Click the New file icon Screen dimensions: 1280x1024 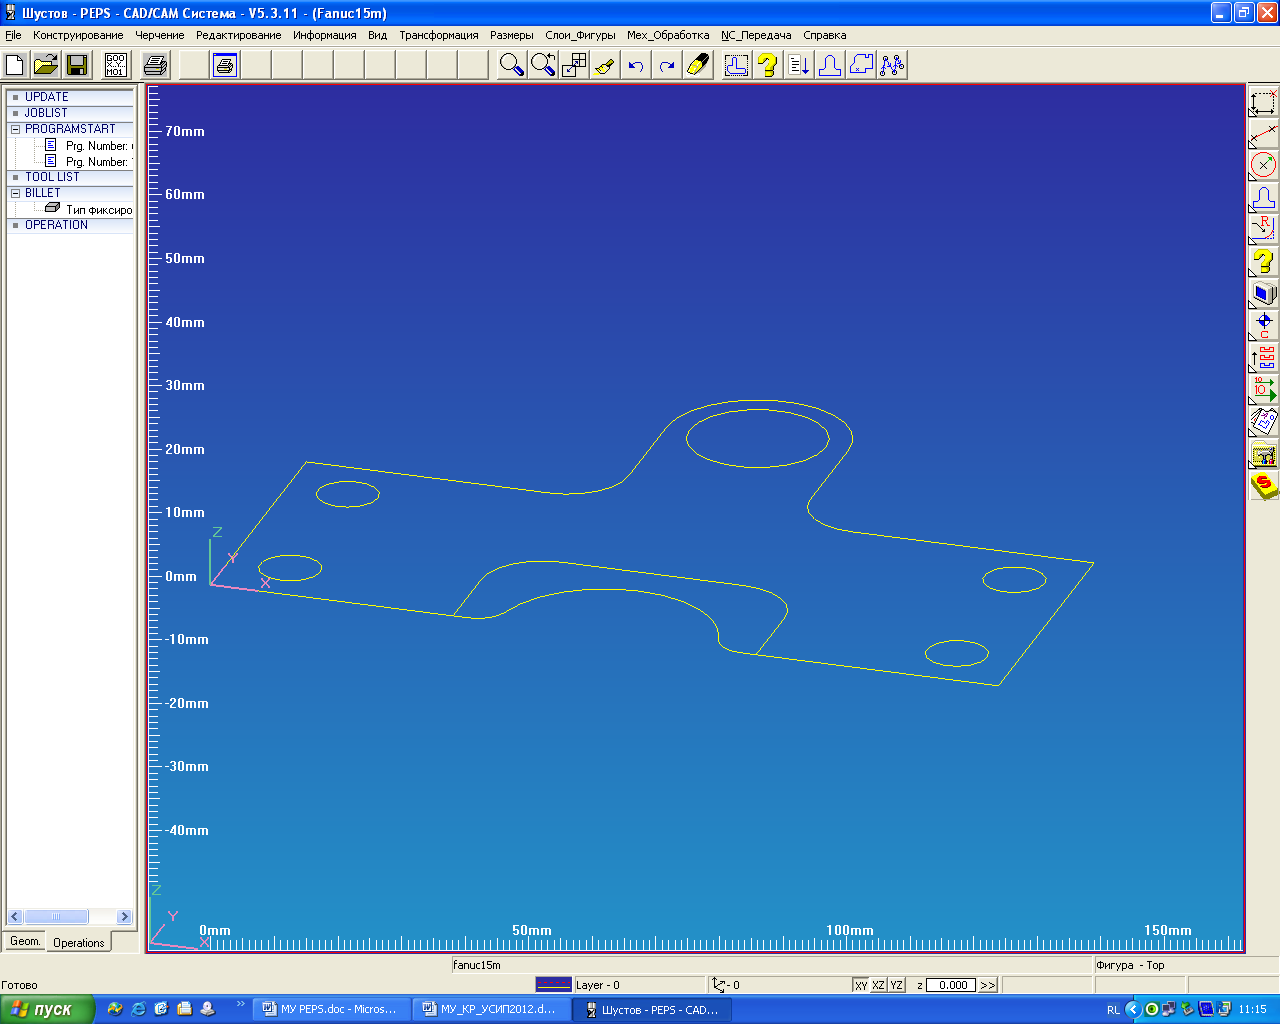pyautogui.click(x=15, y=65)
